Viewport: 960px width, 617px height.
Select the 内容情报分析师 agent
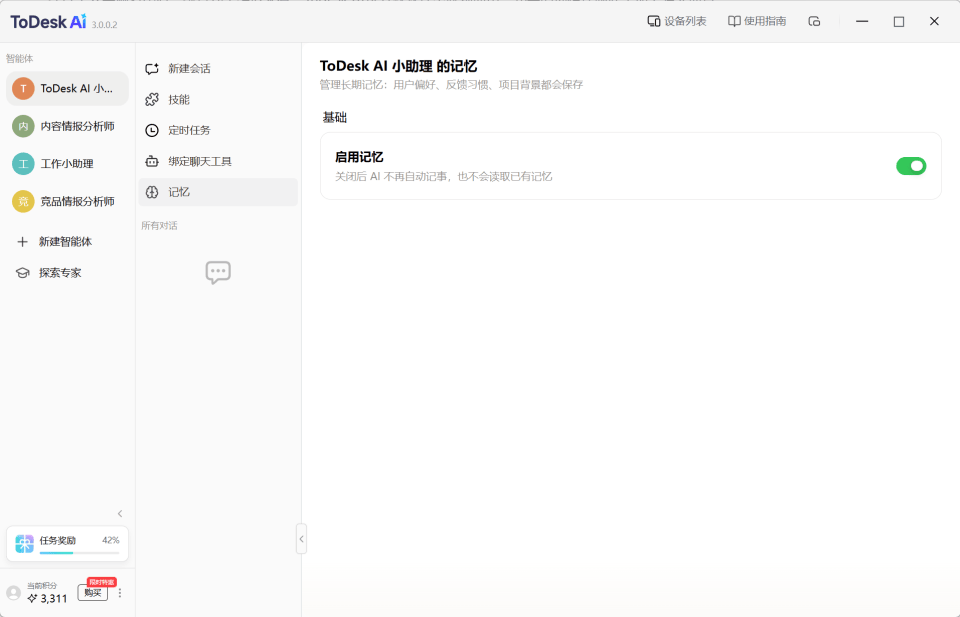click(67, 126)
